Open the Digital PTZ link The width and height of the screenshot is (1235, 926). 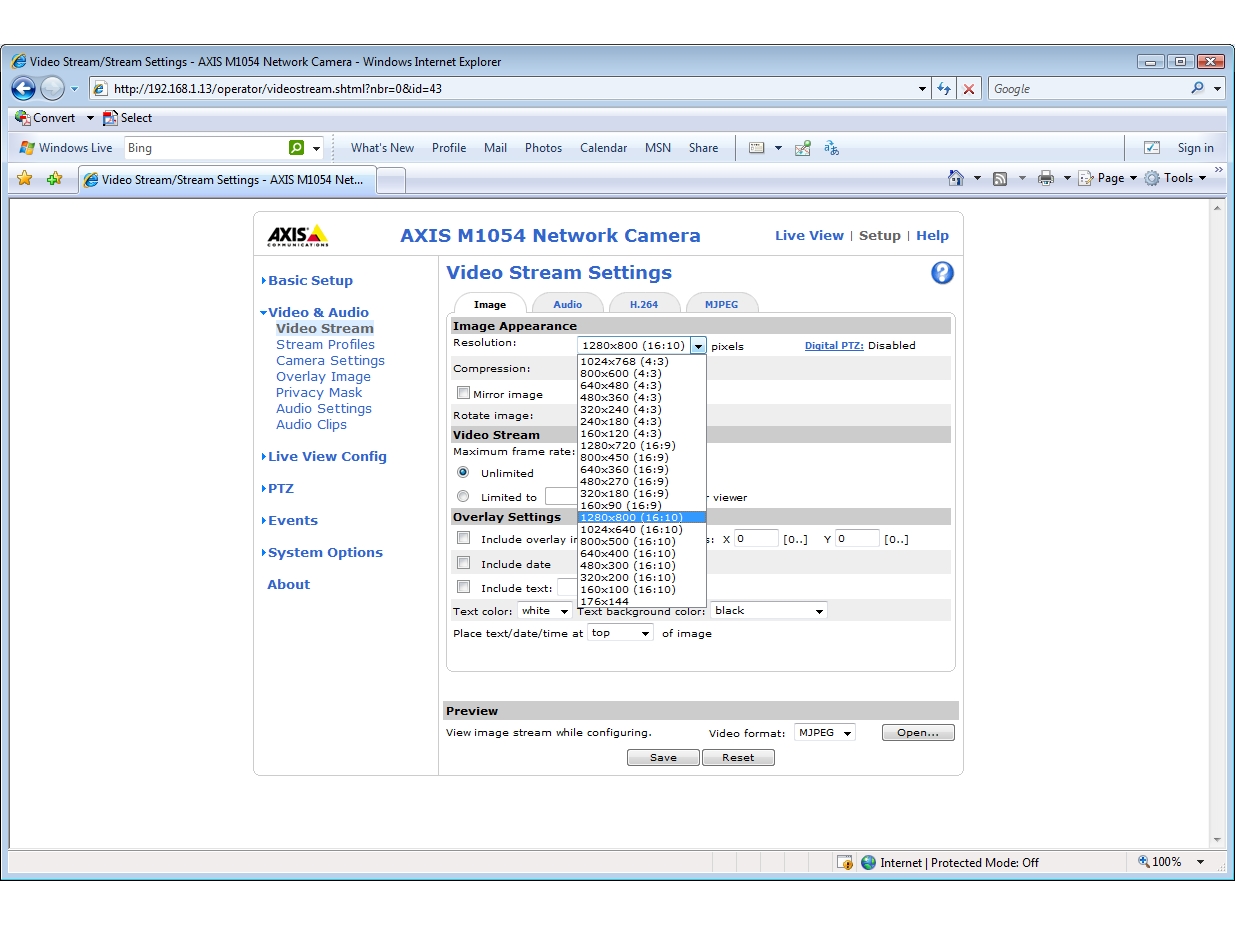tap(833, 346)
